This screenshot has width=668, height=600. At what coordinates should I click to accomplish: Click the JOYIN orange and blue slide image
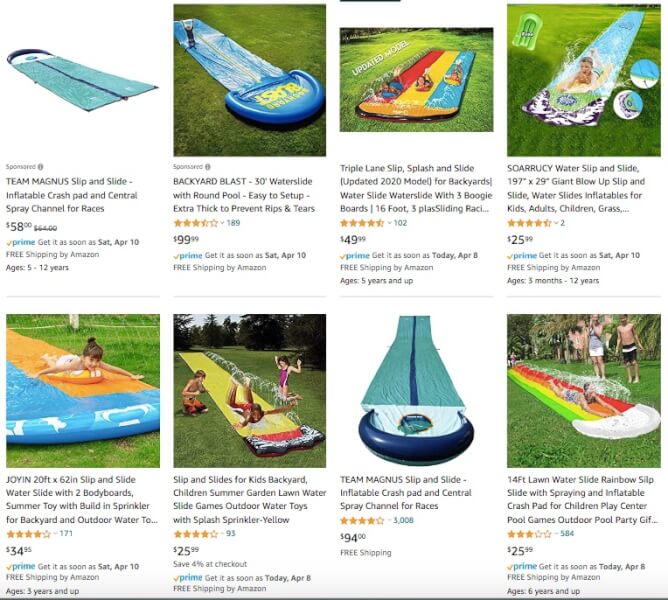83,391
